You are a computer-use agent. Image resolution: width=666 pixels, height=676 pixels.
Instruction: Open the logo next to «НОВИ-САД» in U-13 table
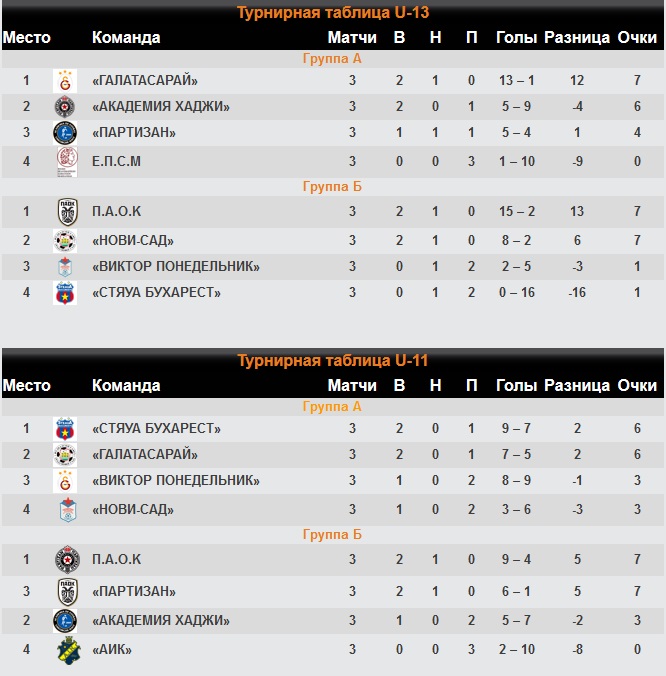pos(65,240)
